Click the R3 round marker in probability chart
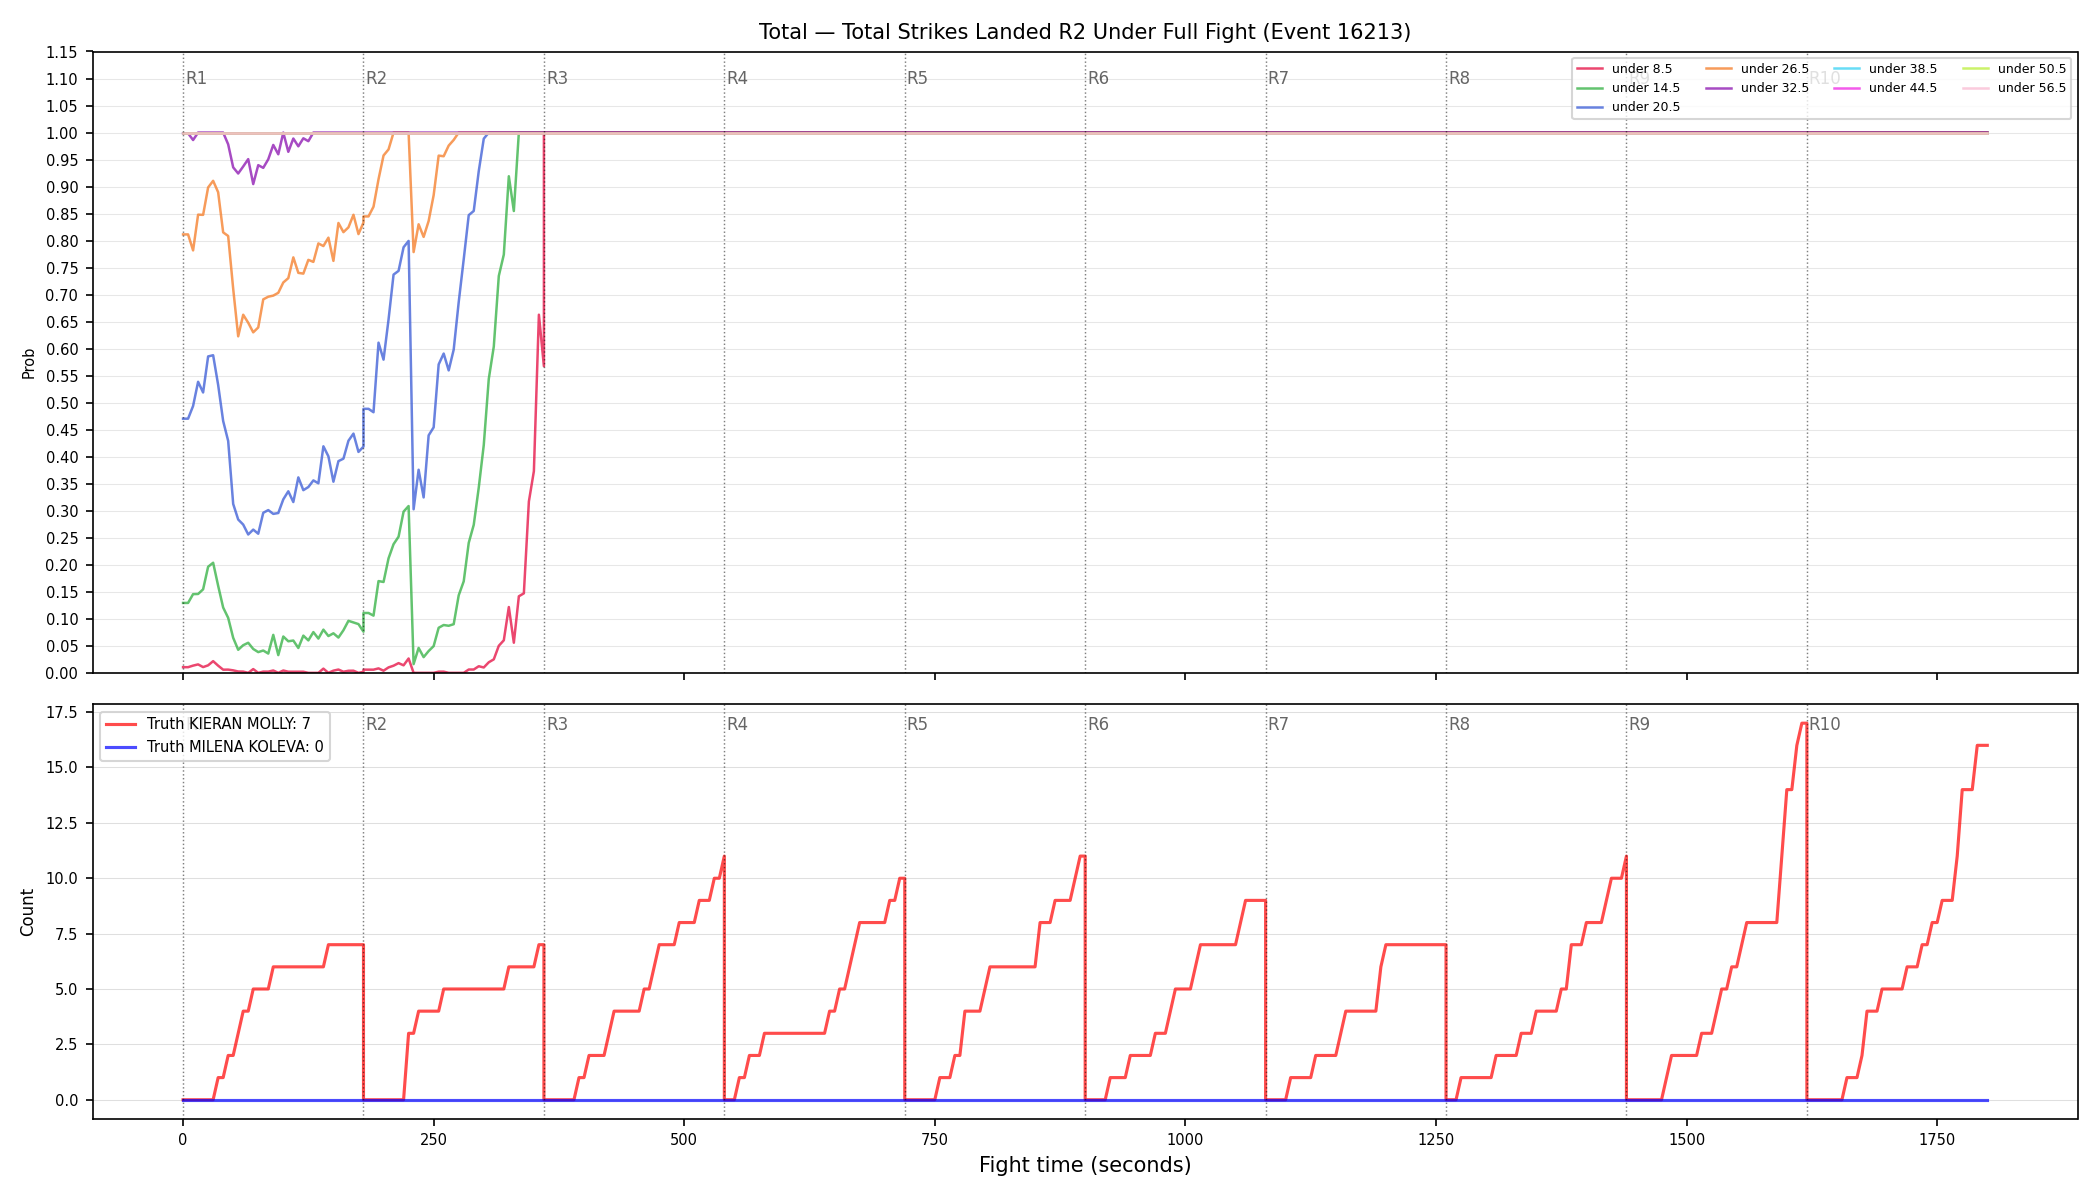 point(557,78)
